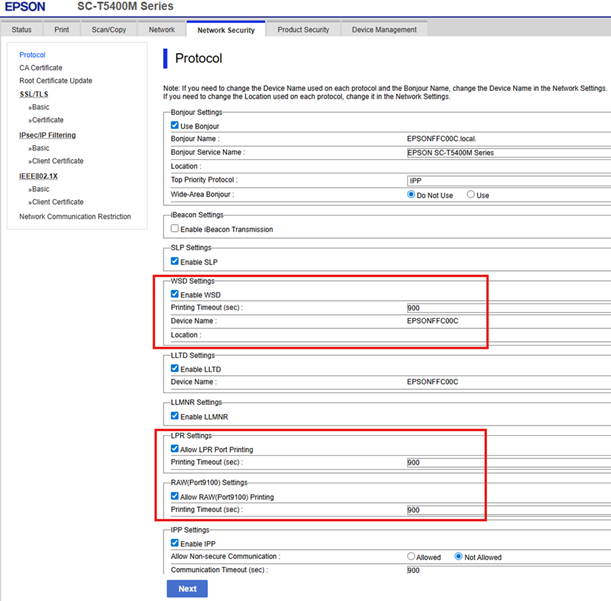Select the Network Security tab
The image size is (611, 601).
click(226, 30)
